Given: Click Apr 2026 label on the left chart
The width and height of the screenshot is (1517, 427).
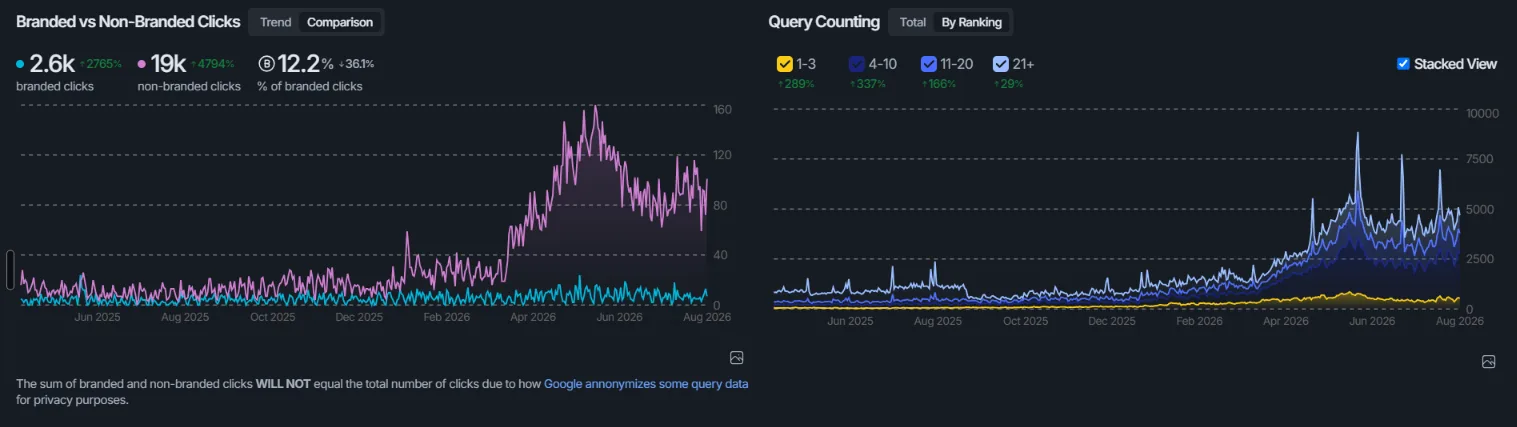Looking at the screenshot, I should coord(533,317).
